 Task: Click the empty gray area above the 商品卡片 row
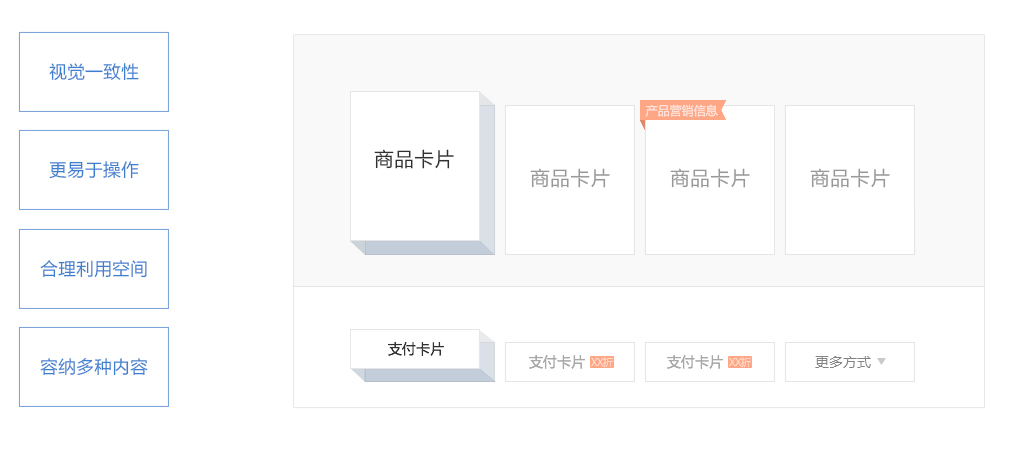[x=638, y=63]
